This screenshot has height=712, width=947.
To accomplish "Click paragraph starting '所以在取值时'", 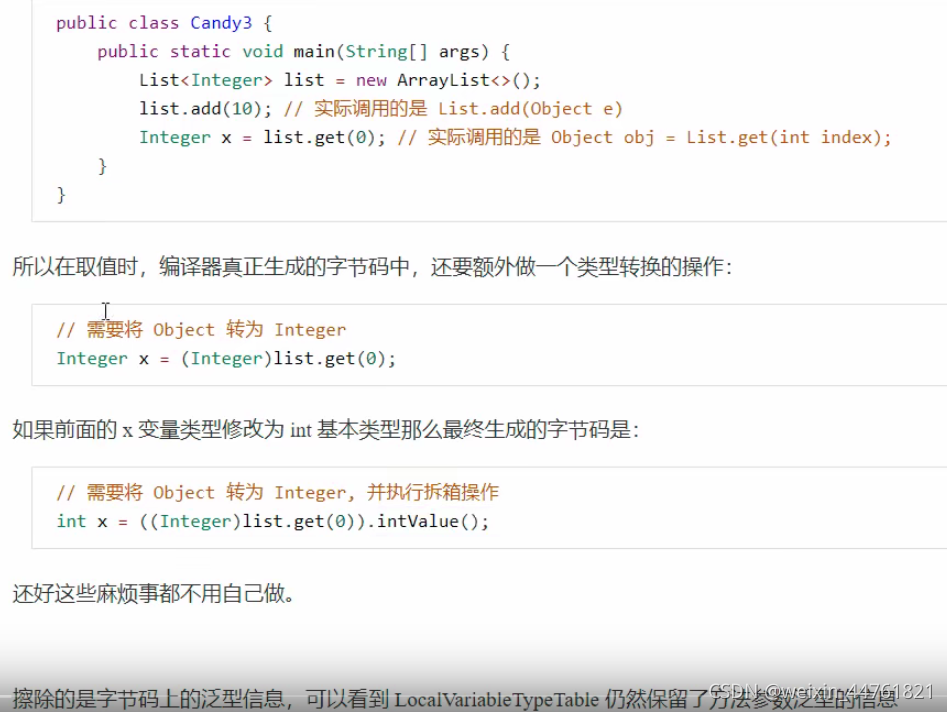I will point(372,266).
